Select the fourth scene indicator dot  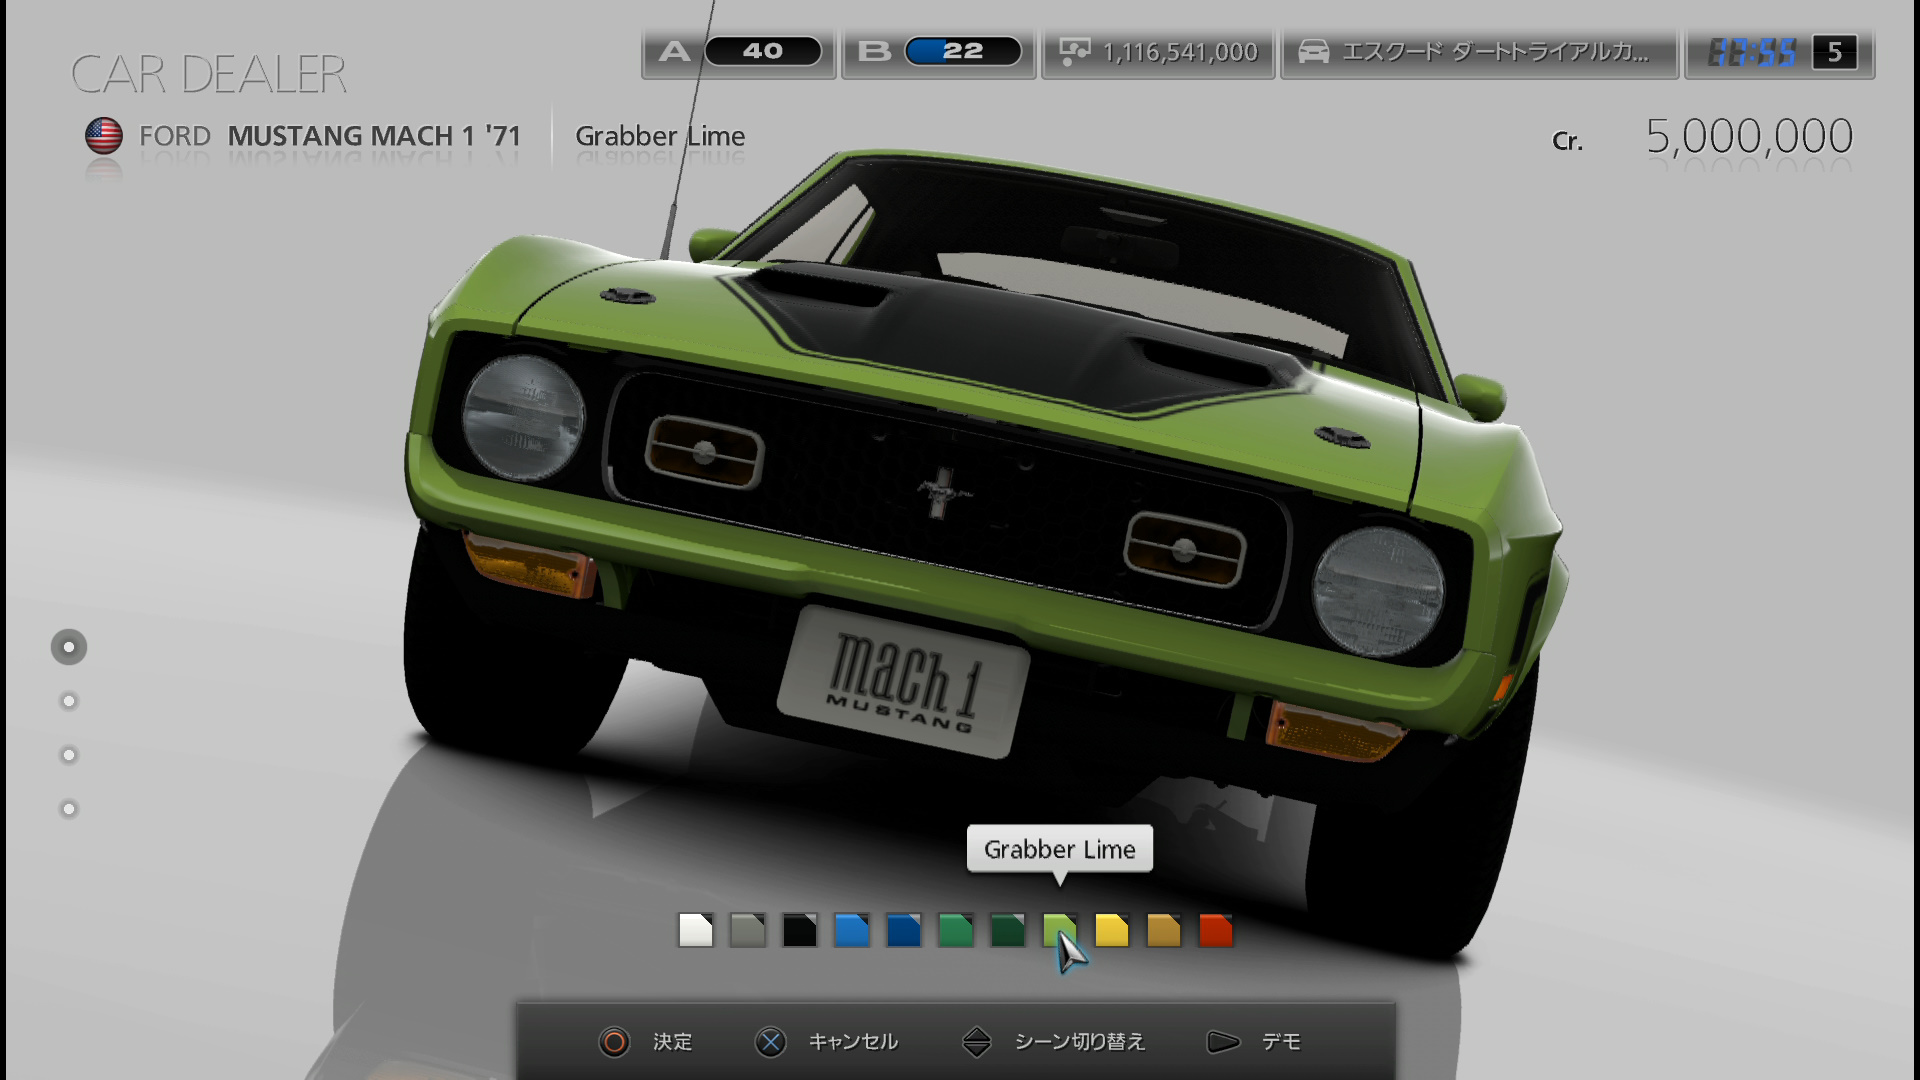point(69,809)
